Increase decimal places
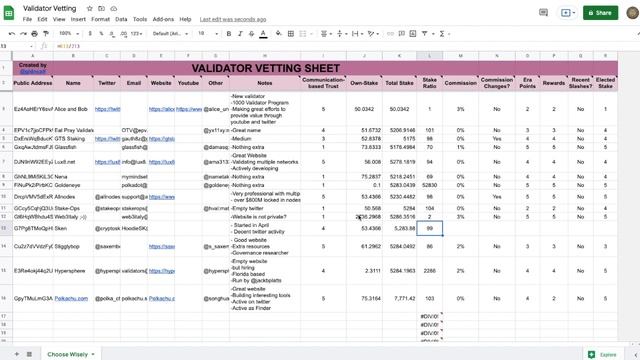Image resolution: width=640 pixels, height=360 pixels. 124,33
